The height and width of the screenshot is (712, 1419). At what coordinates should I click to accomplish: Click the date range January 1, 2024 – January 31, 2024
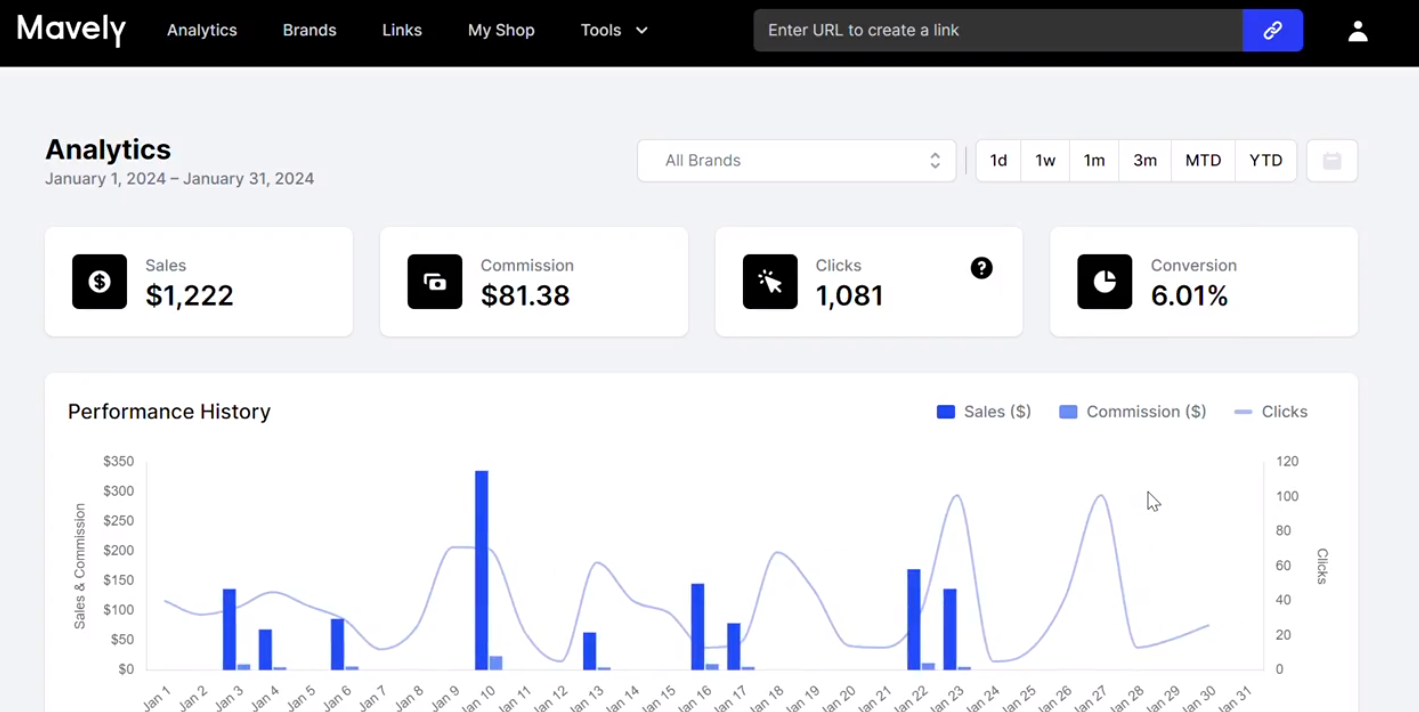180,179
